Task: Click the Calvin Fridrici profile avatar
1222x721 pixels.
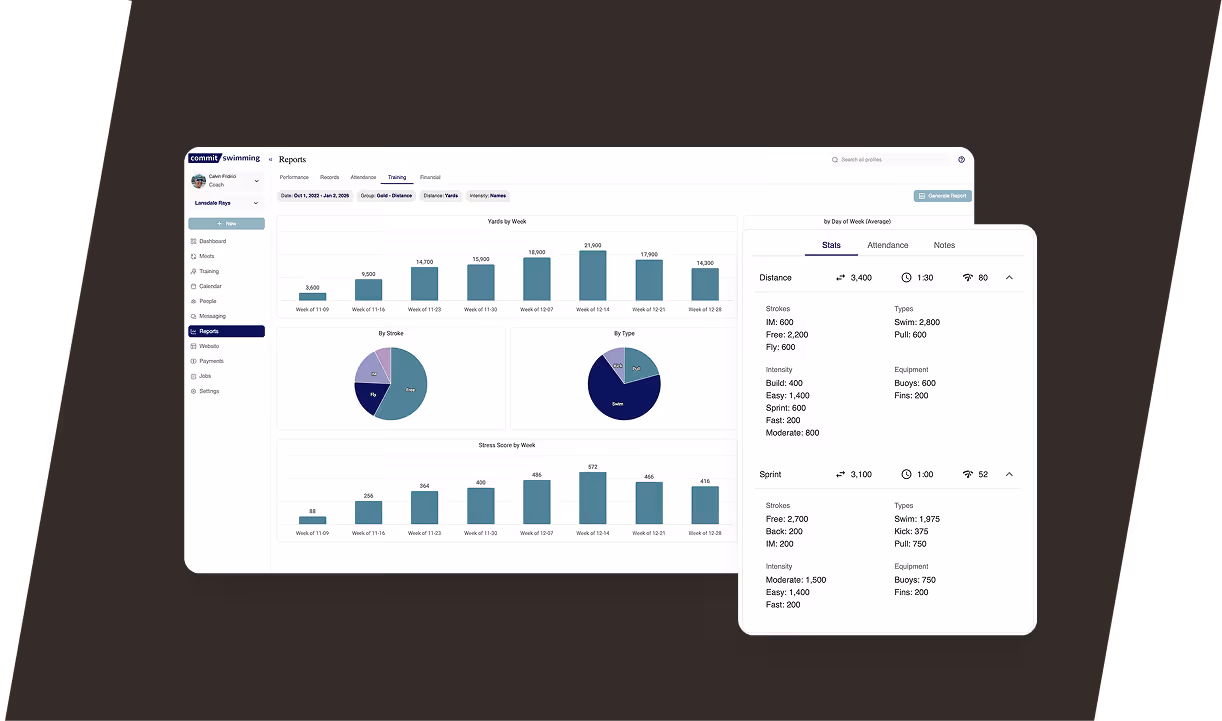Action: coord(199,181)
